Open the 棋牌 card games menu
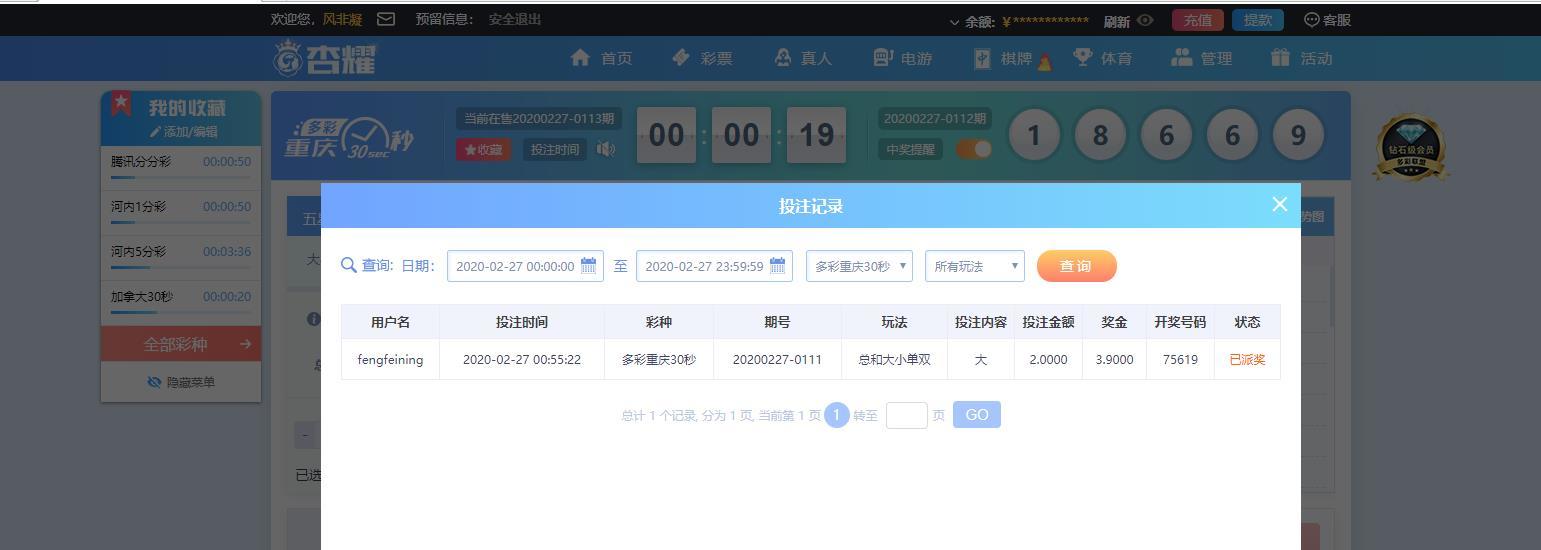This screenshot has height=550, width=1541. tap(1012, 59)
